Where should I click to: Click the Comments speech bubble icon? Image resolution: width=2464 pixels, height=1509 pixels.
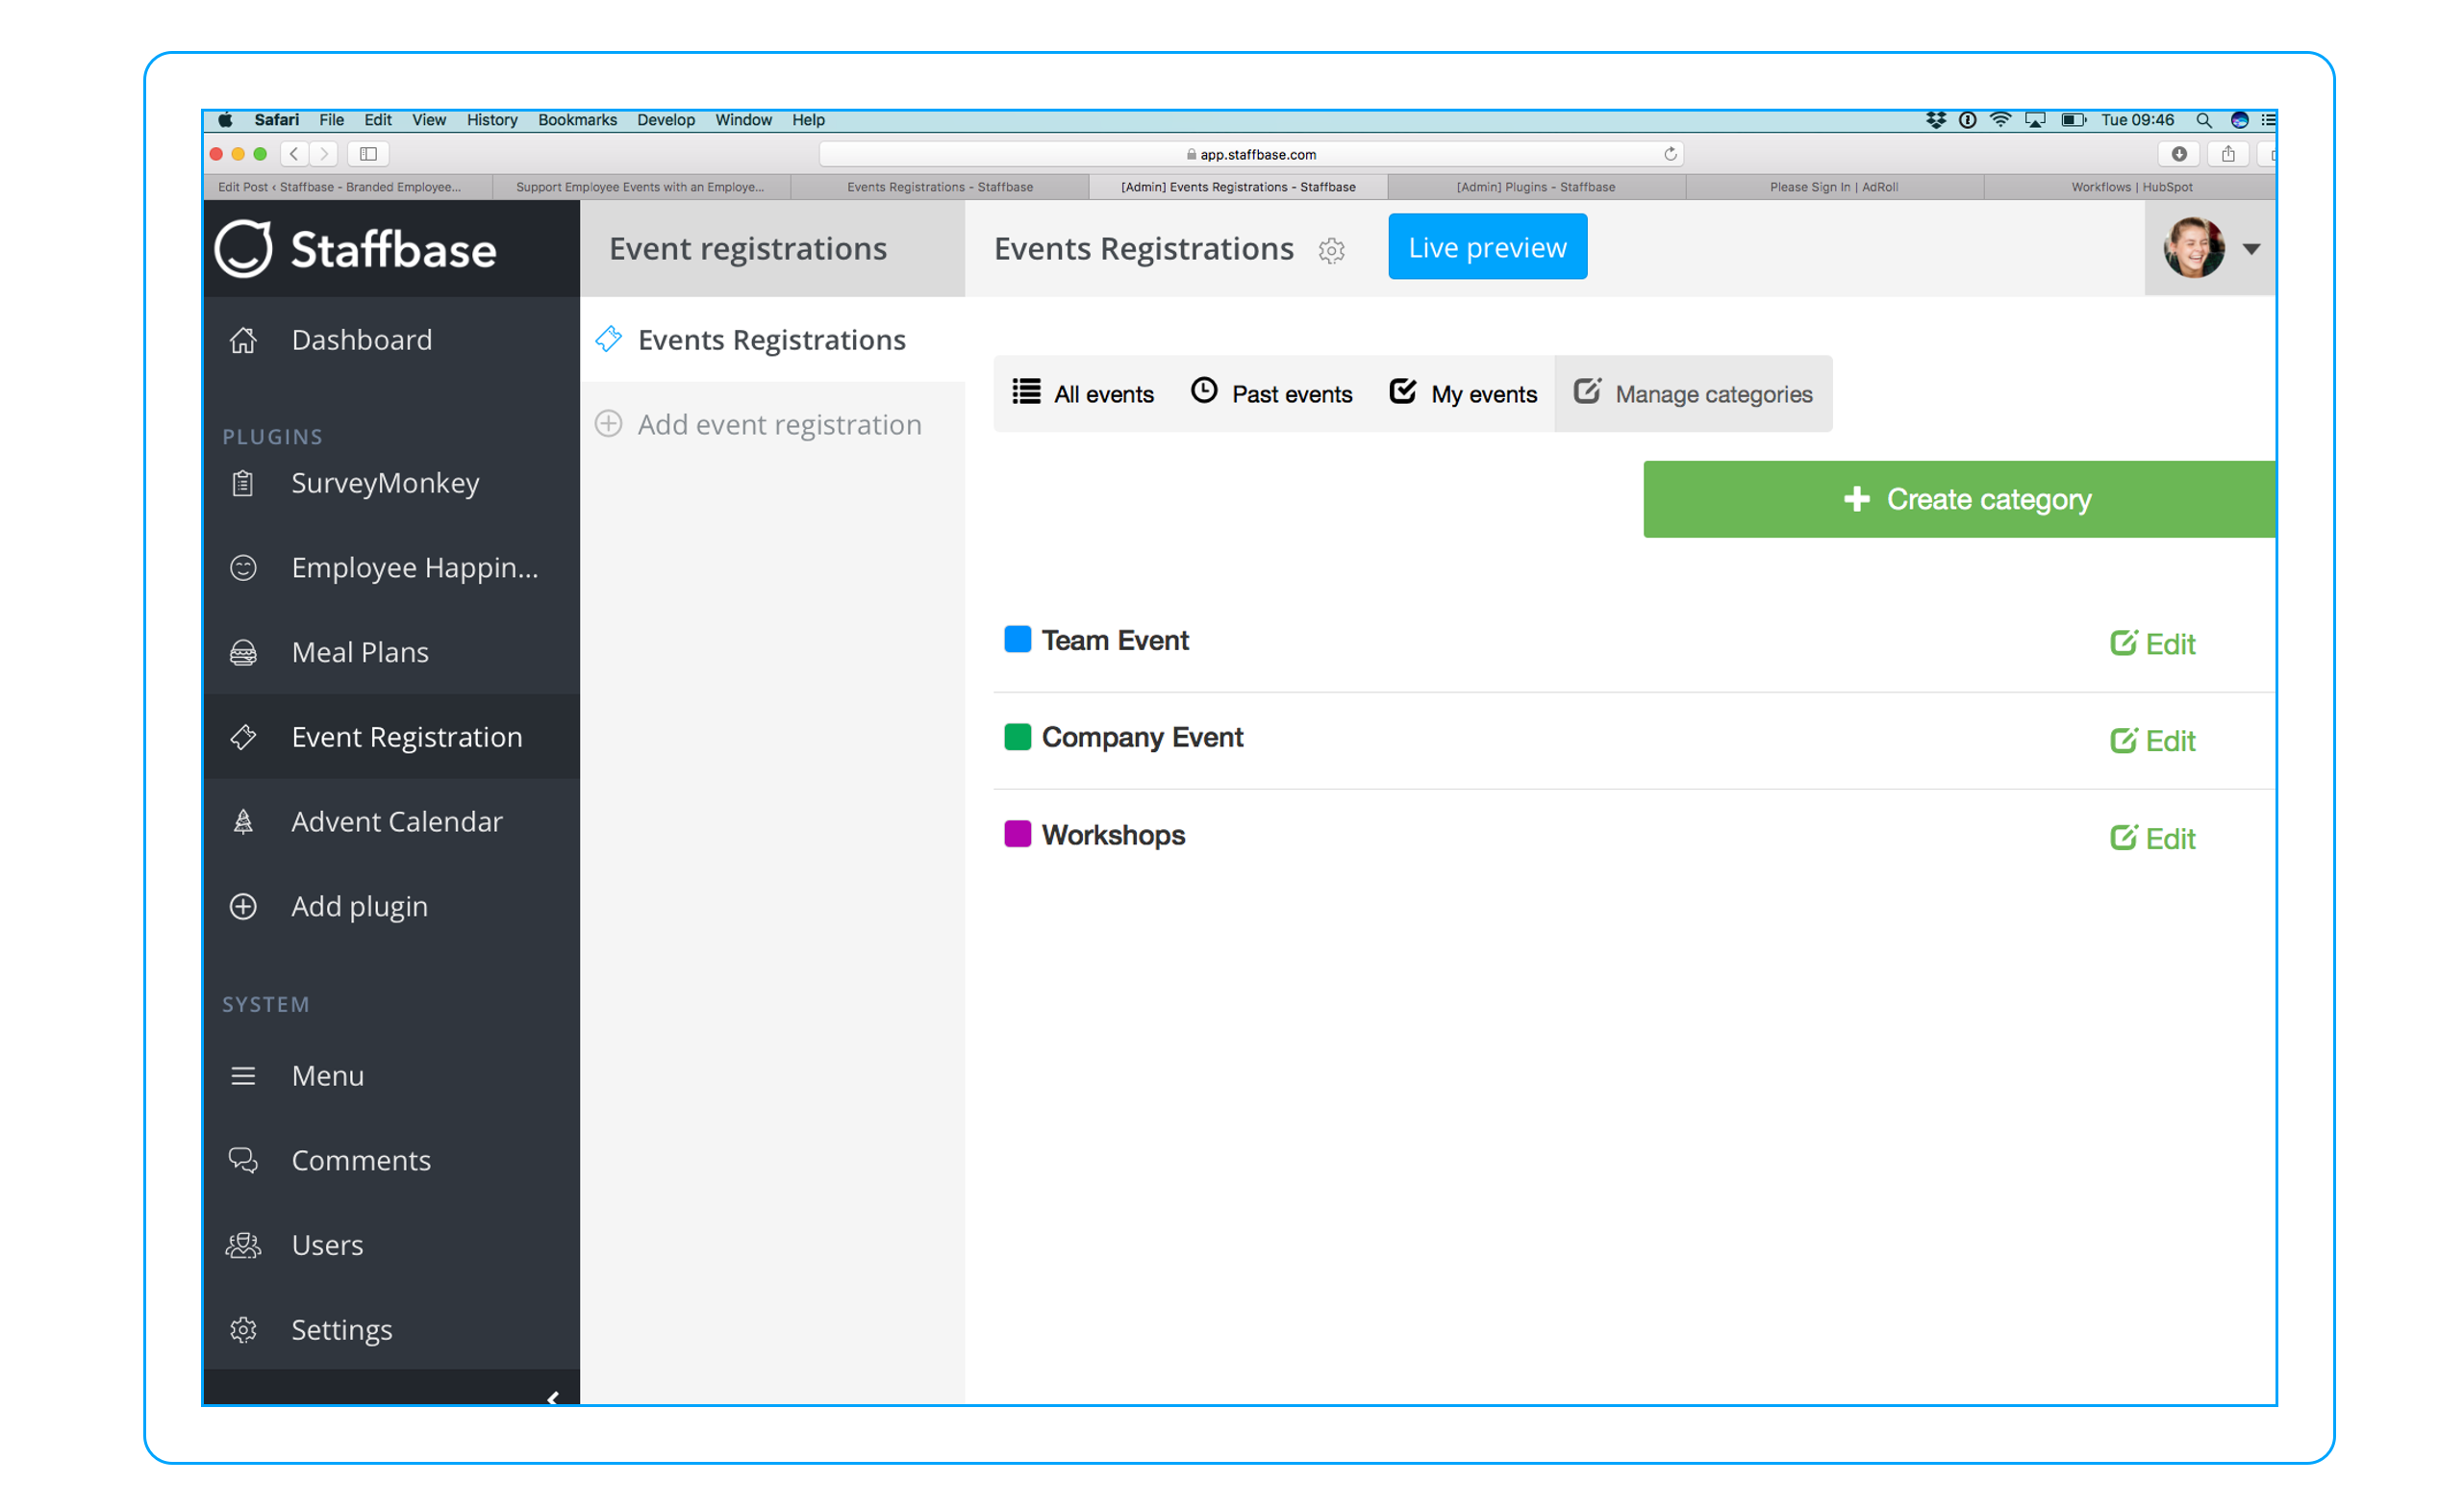pos(243,1160)
